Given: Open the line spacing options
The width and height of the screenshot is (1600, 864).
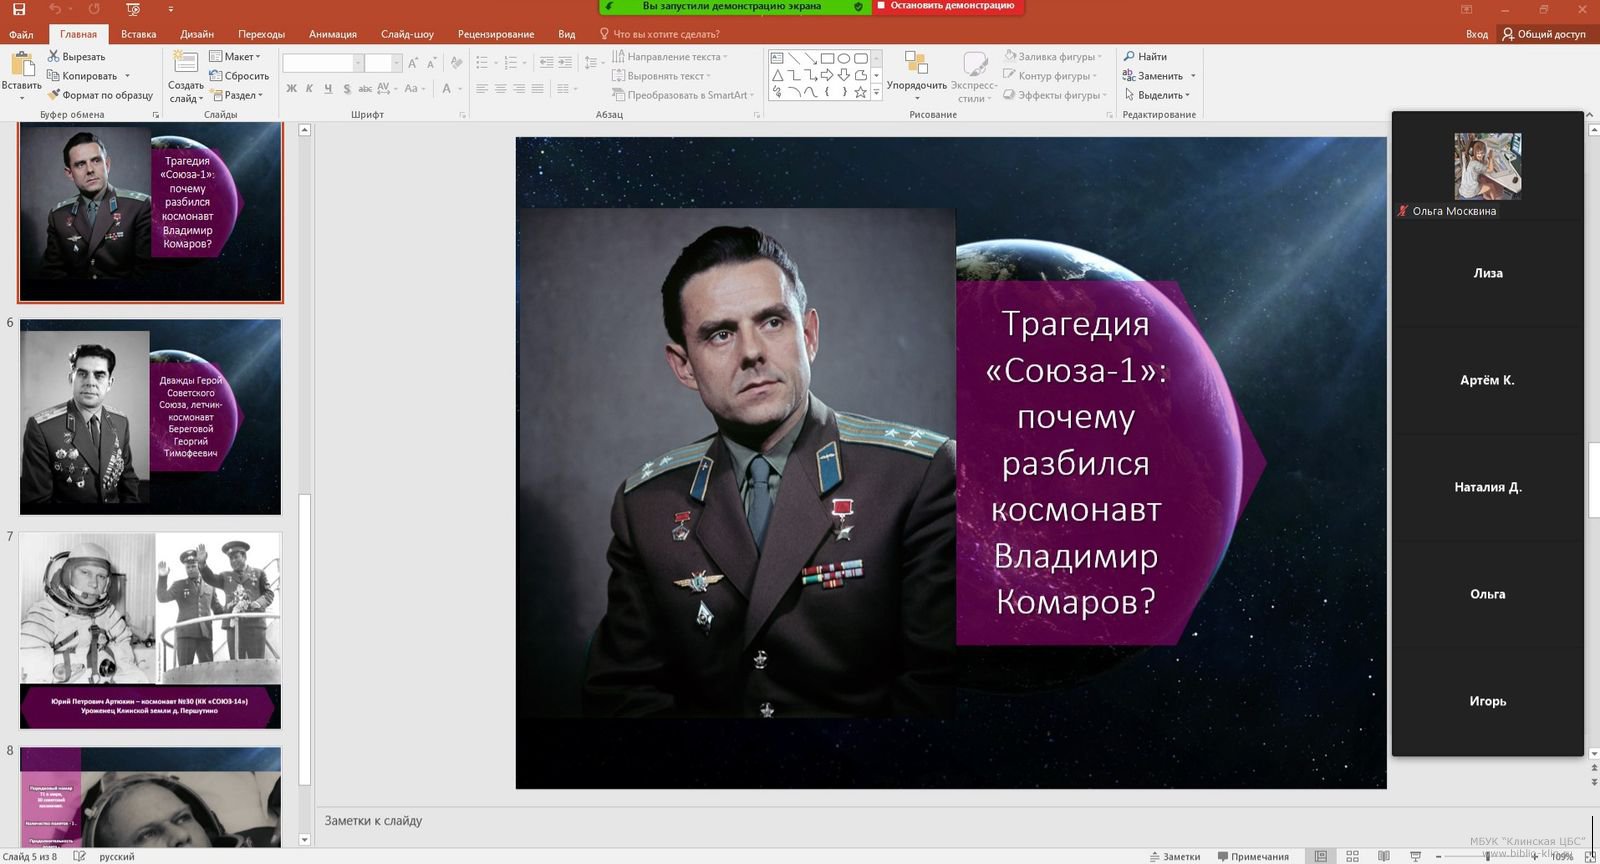Looking at the screenshot, I should pyautogui.click(x=594, y=63).
